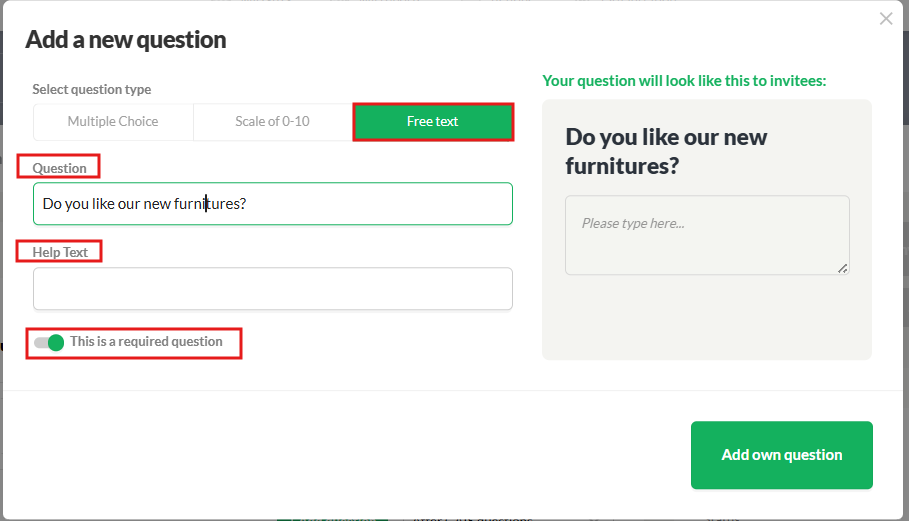Click the 'Select question type' label
This screenshot has height=521, width=909.
pos(92,89)
